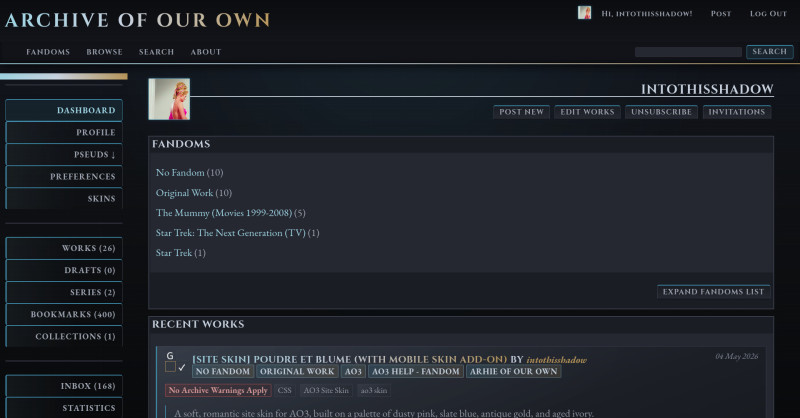Select Dashboard in the sidebar

[x=64, y=110]
